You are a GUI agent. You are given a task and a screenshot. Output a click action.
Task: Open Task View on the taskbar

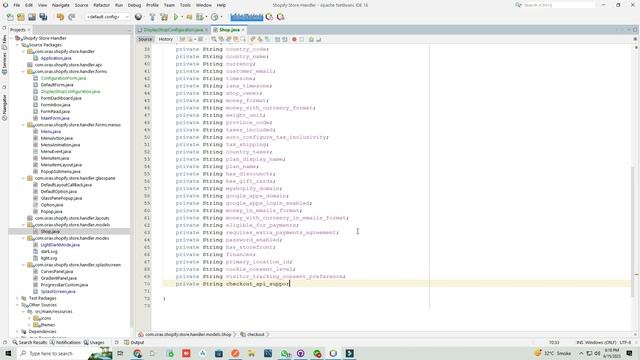120,353
